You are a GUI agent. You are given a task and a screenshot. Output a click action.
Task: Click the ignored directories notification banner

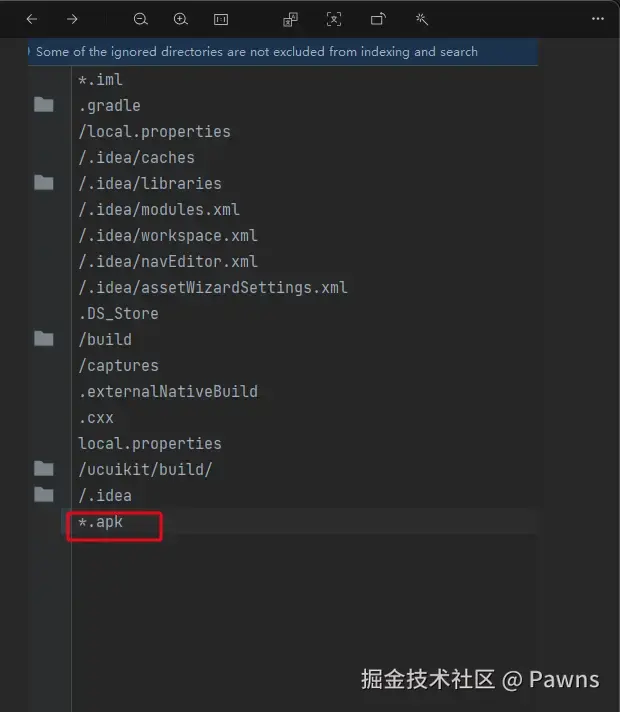257,51
